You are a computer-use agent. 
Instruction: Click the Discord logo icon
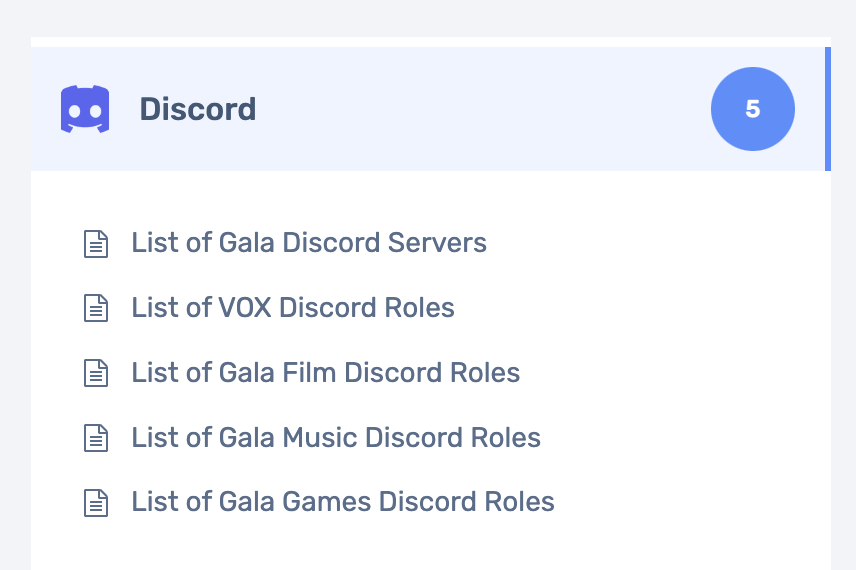coord(85,109)
